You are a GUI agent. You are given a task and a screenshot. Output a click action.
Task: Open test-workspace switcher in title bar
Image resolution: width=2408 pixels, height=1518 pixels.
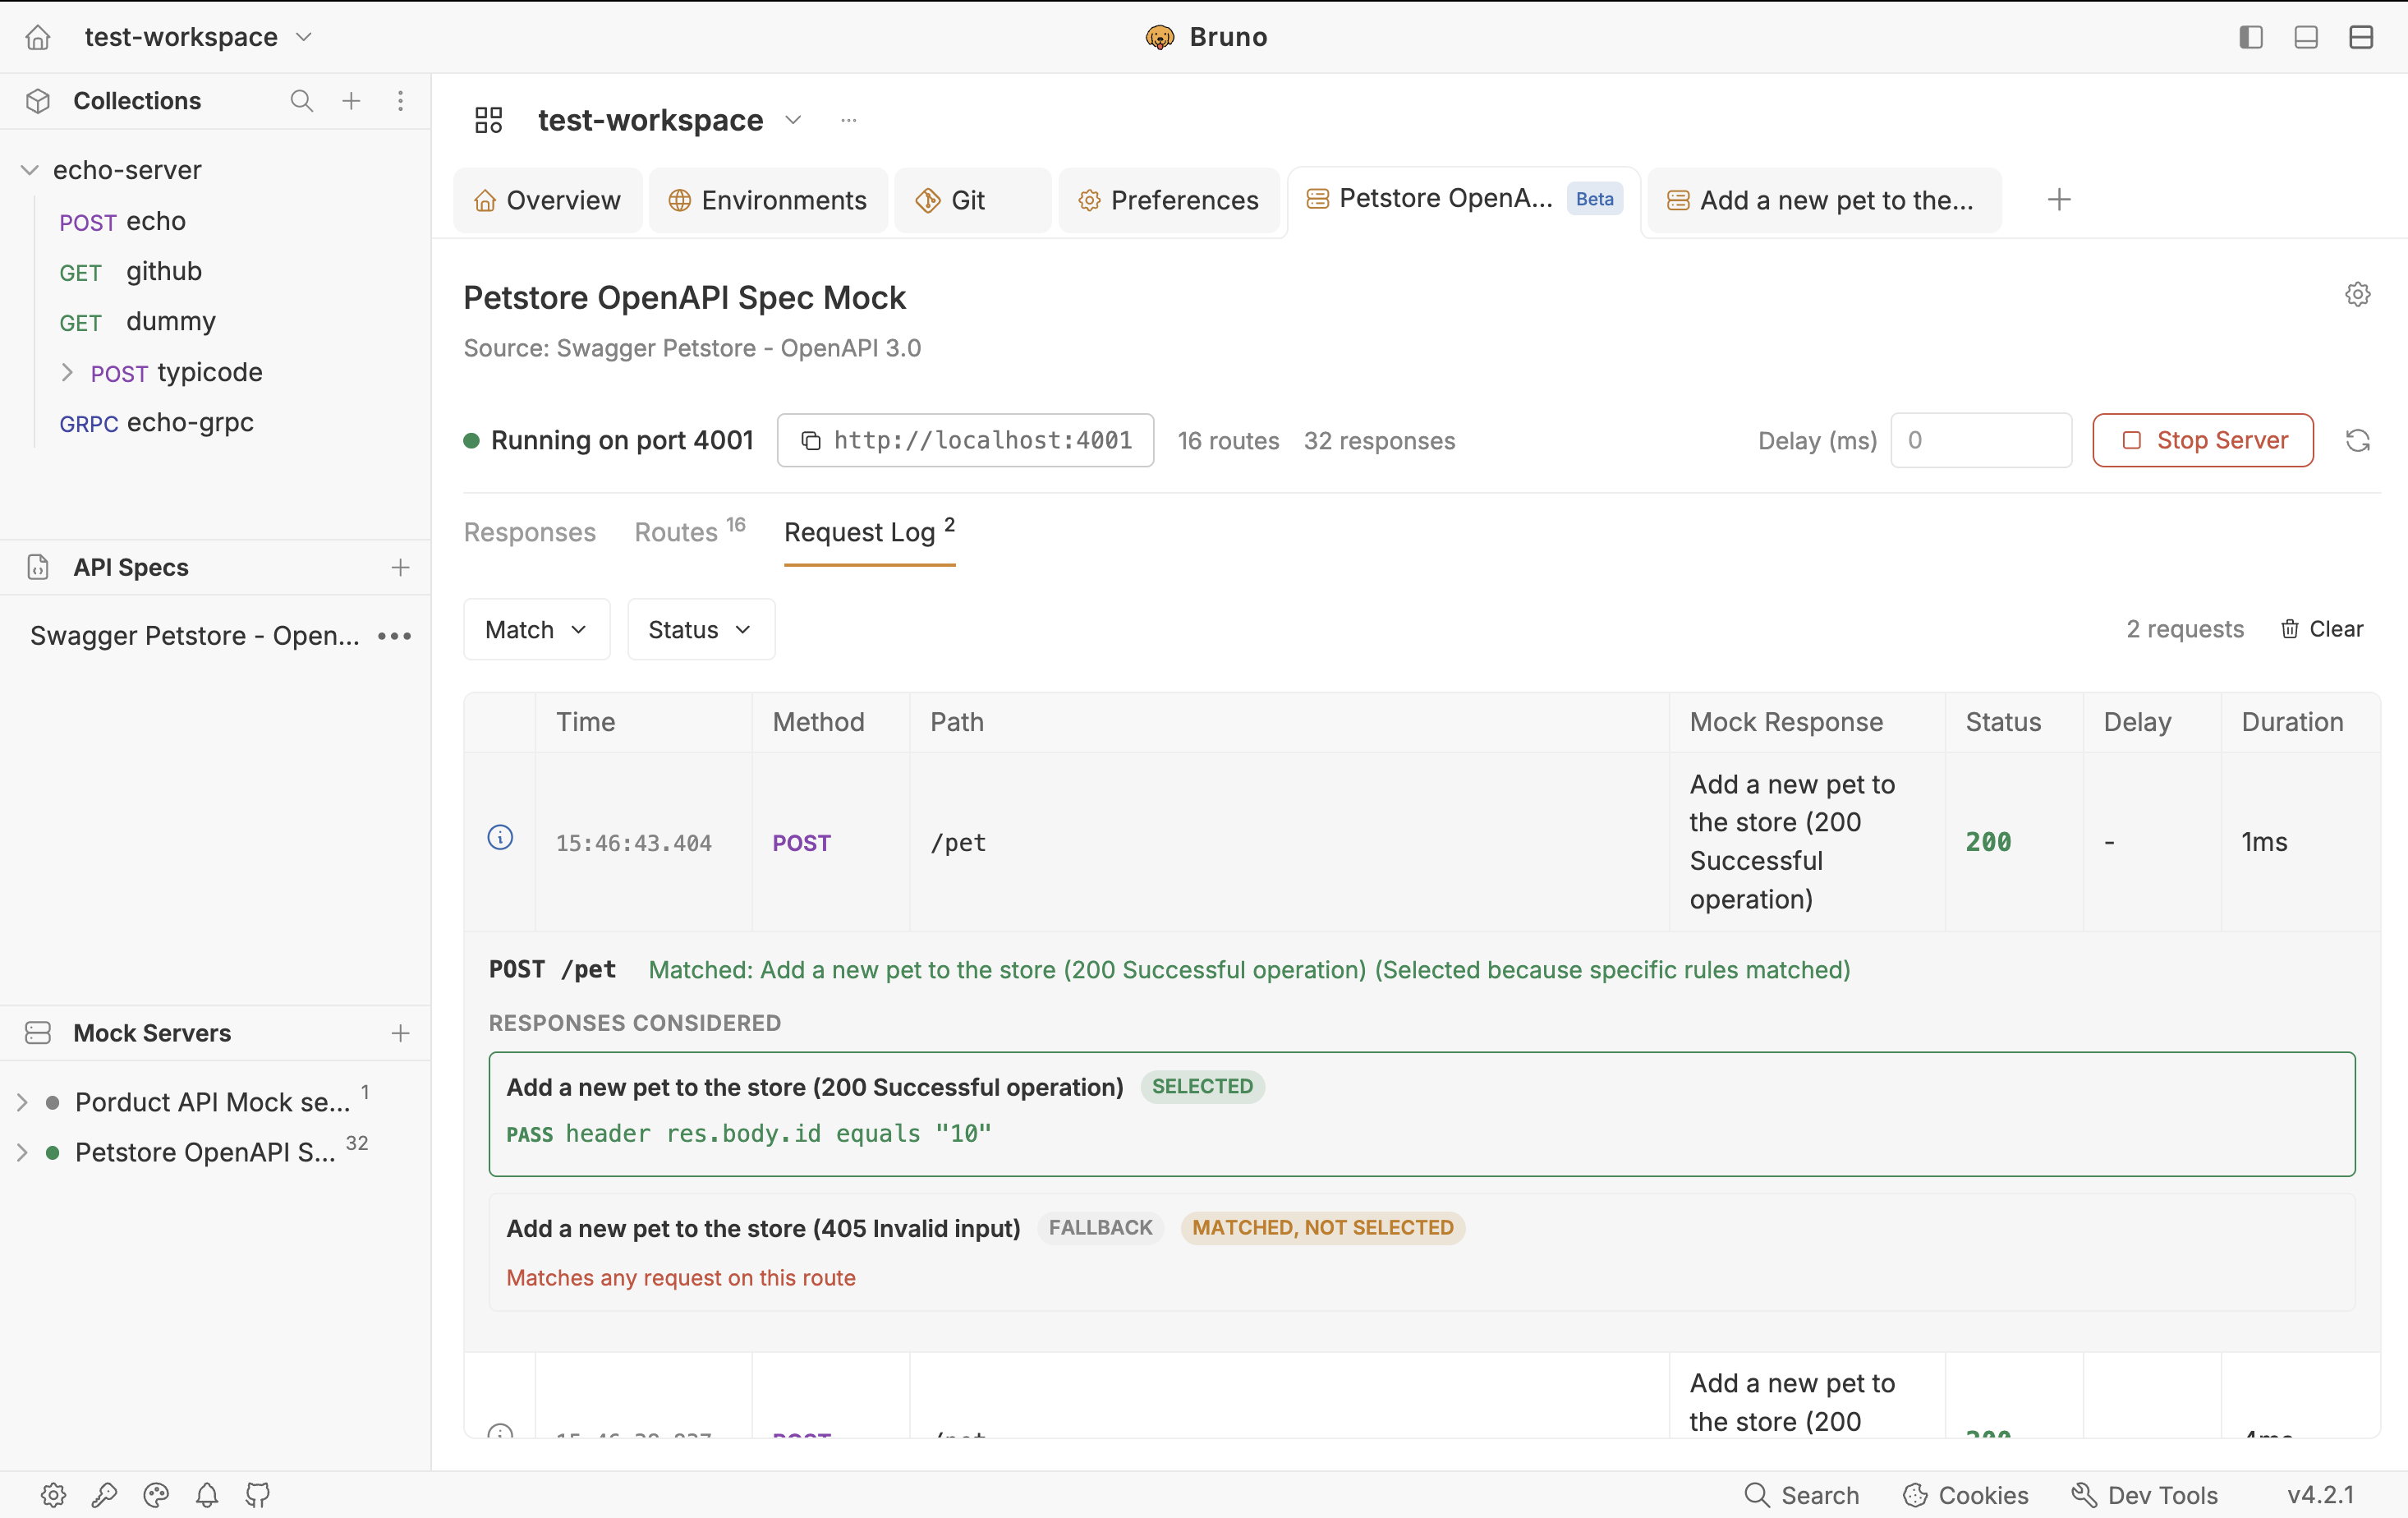pyautogui.click(x=198, y=37)
